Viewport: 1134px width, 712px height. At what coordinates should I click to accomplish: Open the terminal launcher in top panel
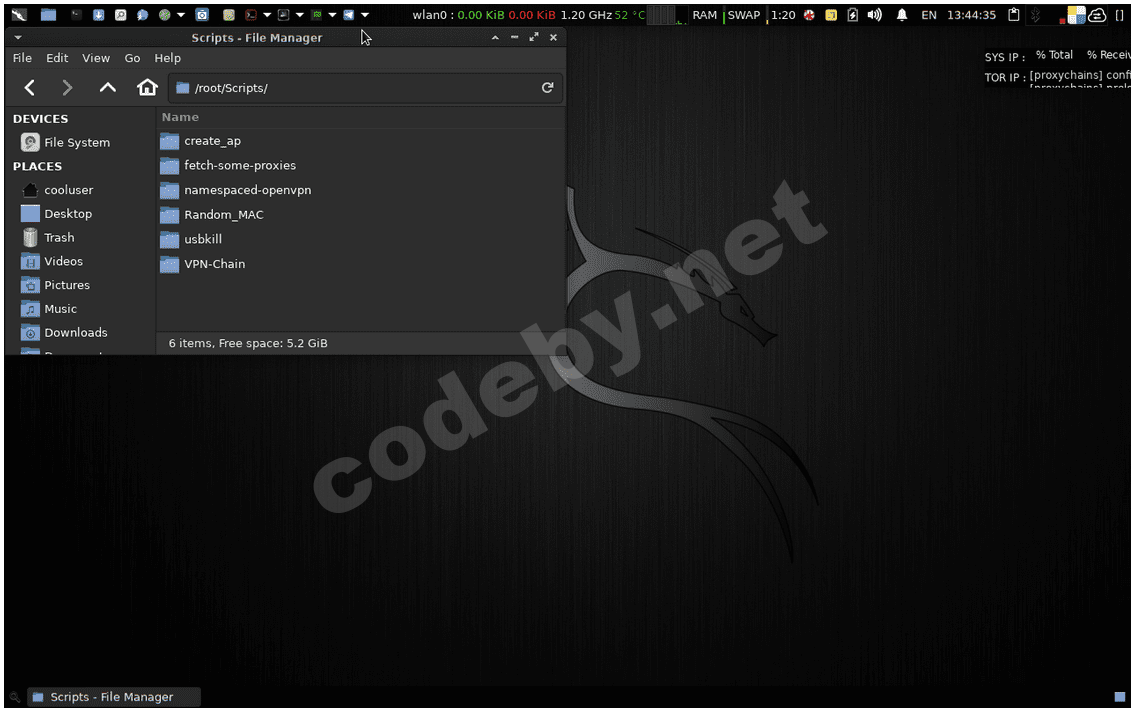pyautogui.click(x=75, y=14)
